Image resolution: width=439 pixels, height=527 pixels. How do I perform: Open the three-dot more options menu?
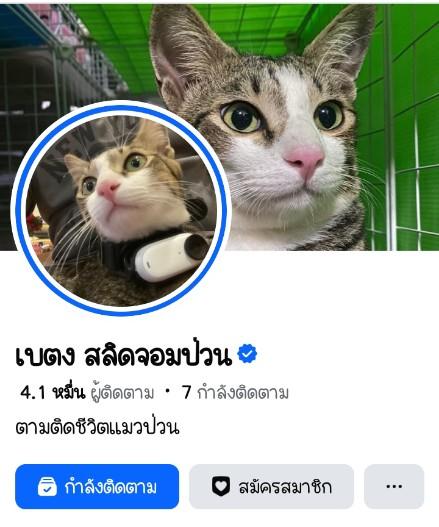tap(394, 486)
